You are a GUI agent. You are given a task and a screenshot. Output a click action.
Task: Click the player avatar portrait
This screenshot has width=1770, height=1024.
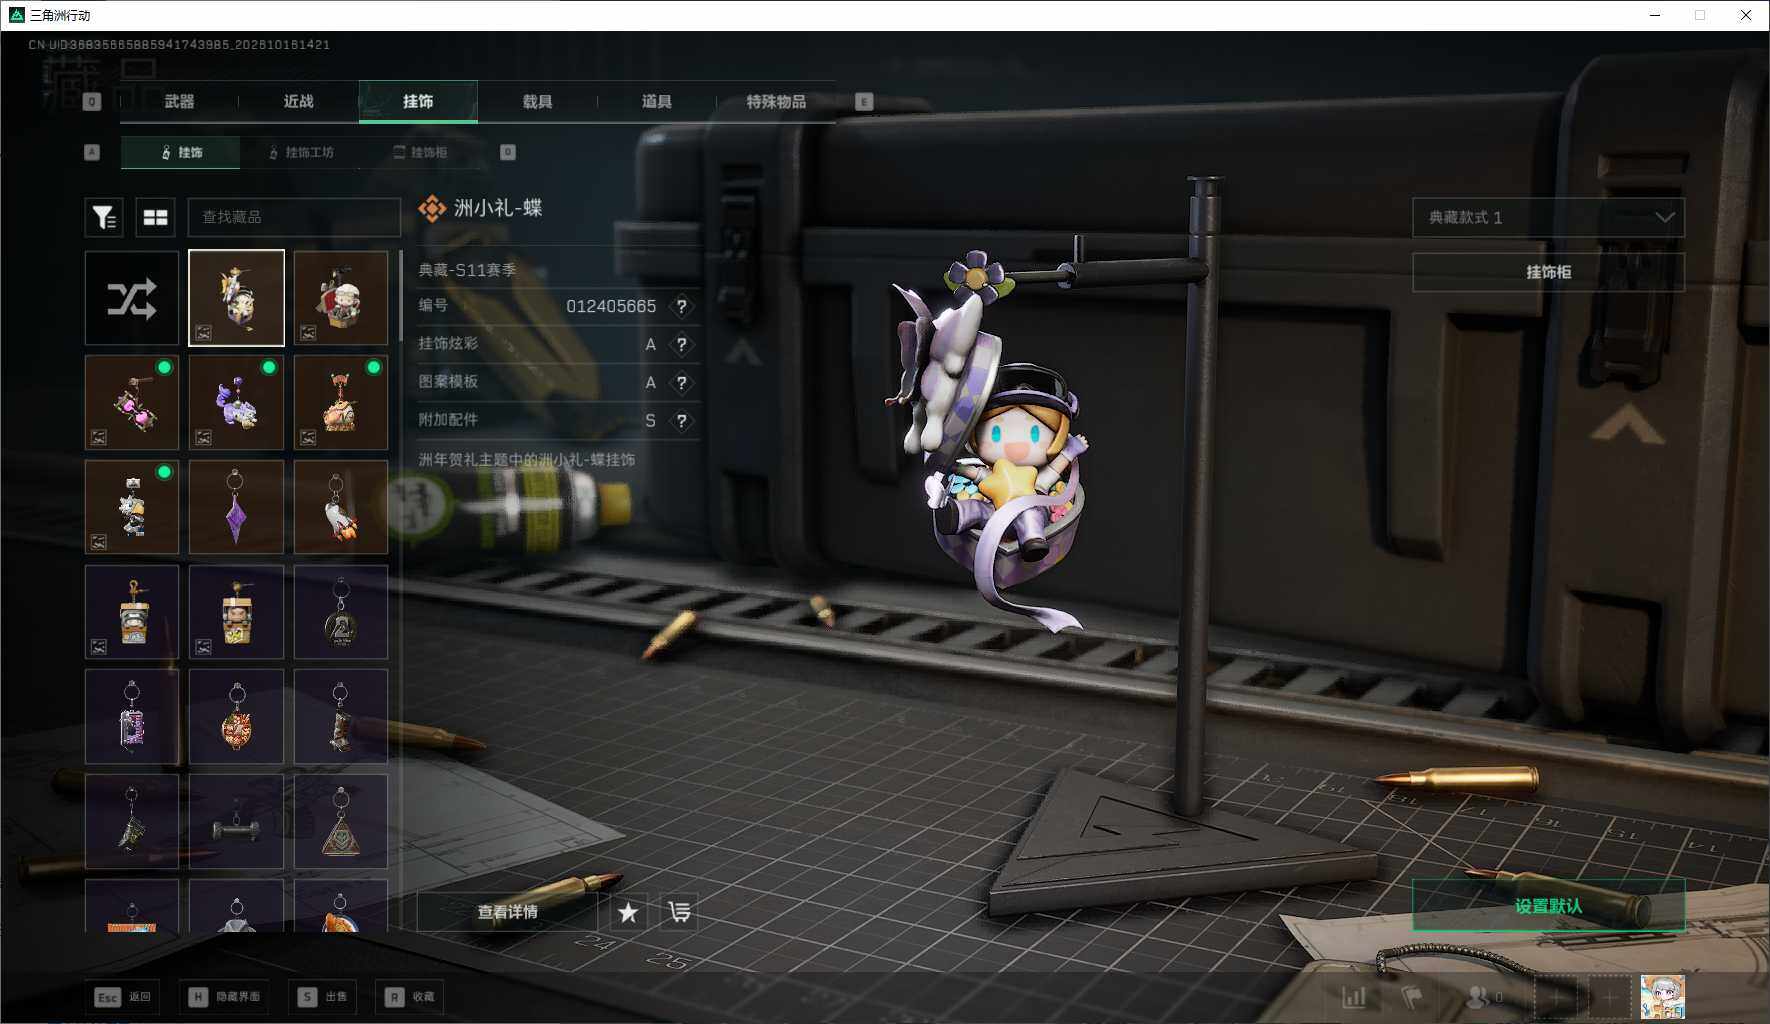pos(1662,997)
